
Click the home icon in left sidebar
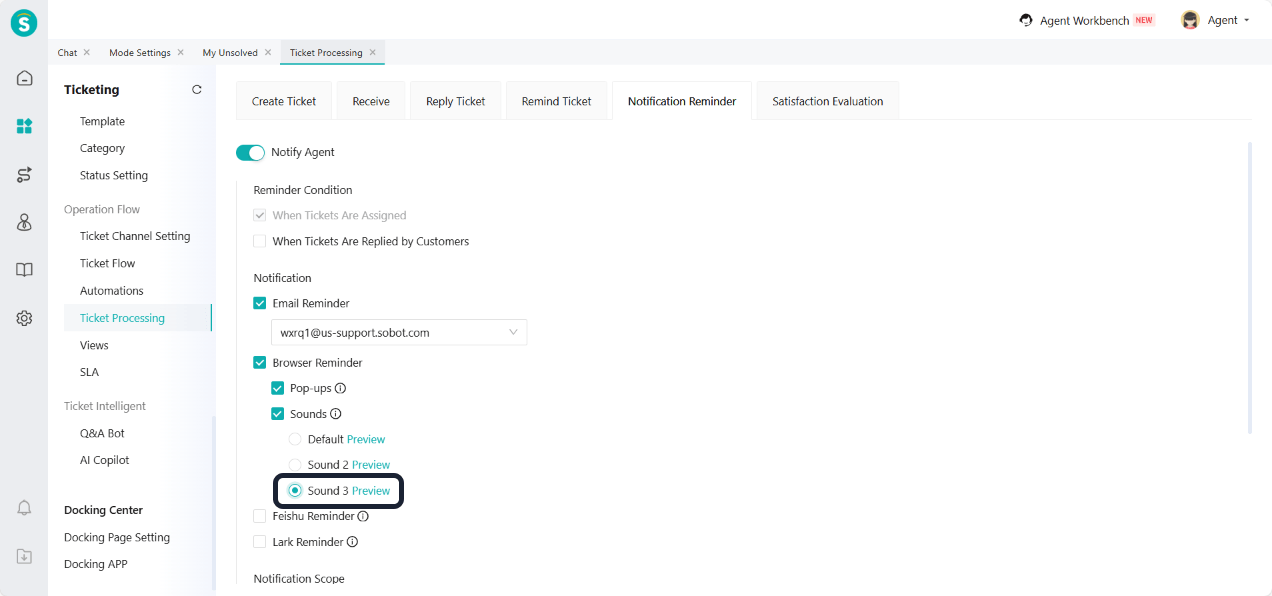[x=24, y=78]
